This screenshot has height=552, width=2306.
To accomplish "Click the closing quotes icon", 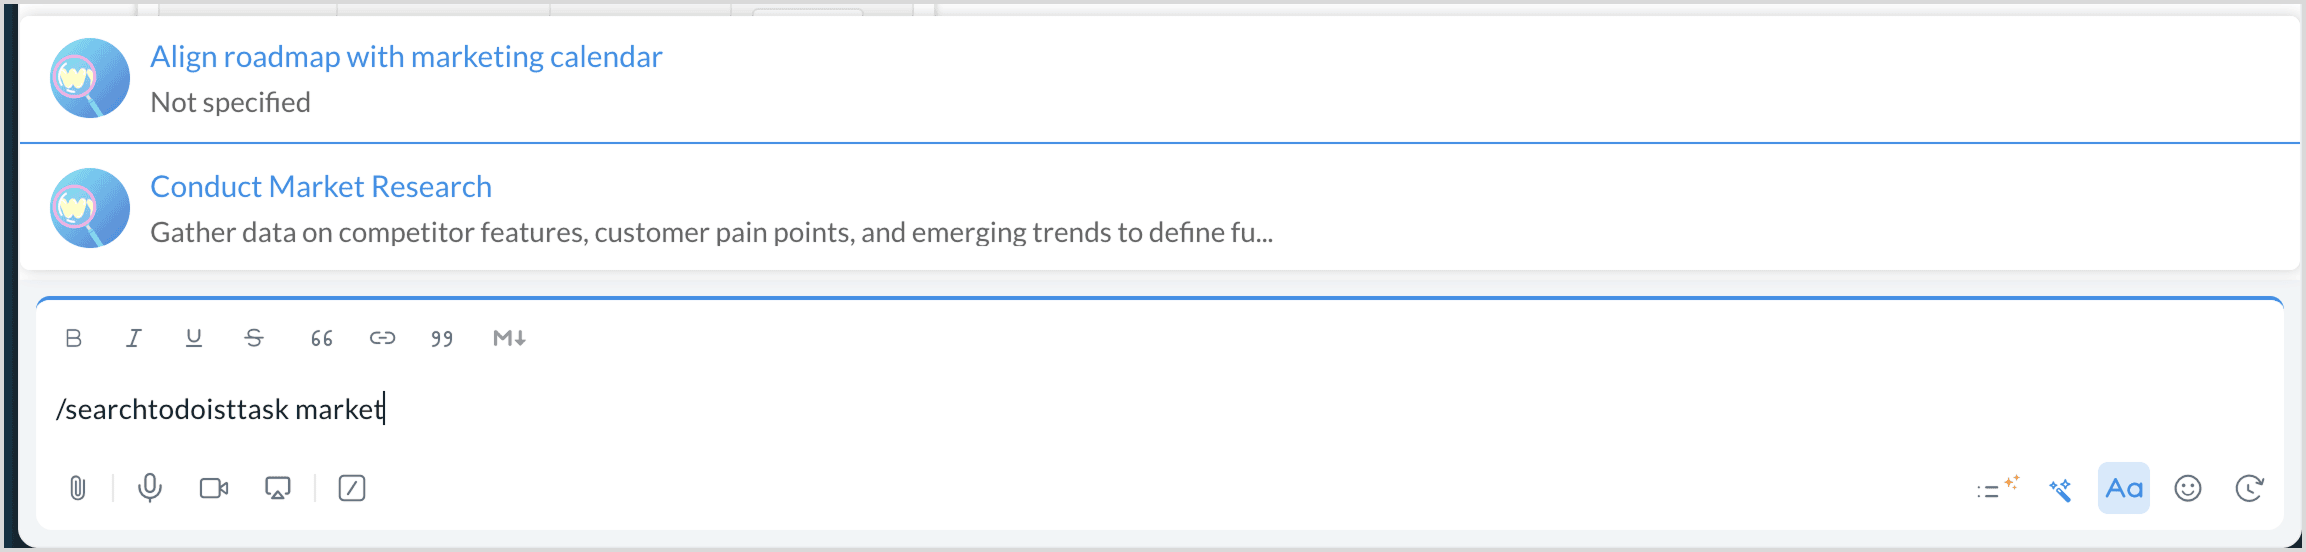I will coord(442,338).
